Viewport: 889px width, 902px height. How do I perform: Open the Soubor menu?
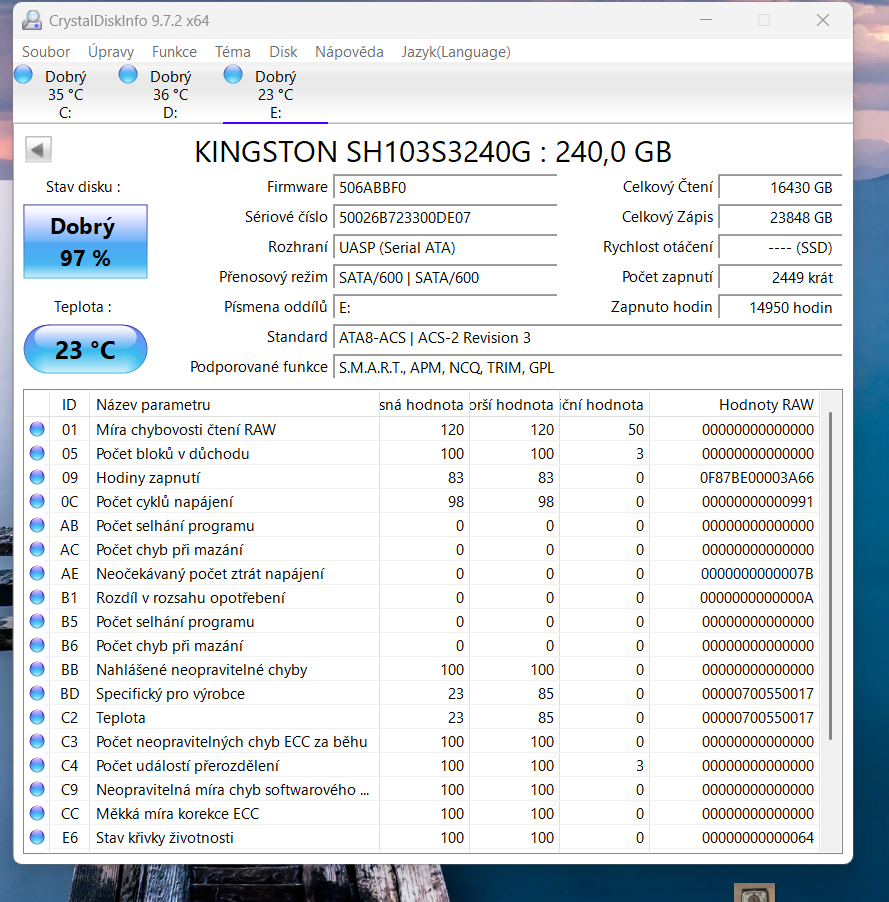tap(46, 51)
